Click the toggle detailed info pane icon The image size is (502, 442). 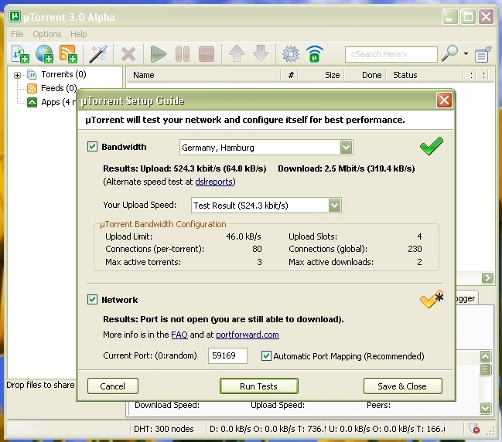(483, 54)
